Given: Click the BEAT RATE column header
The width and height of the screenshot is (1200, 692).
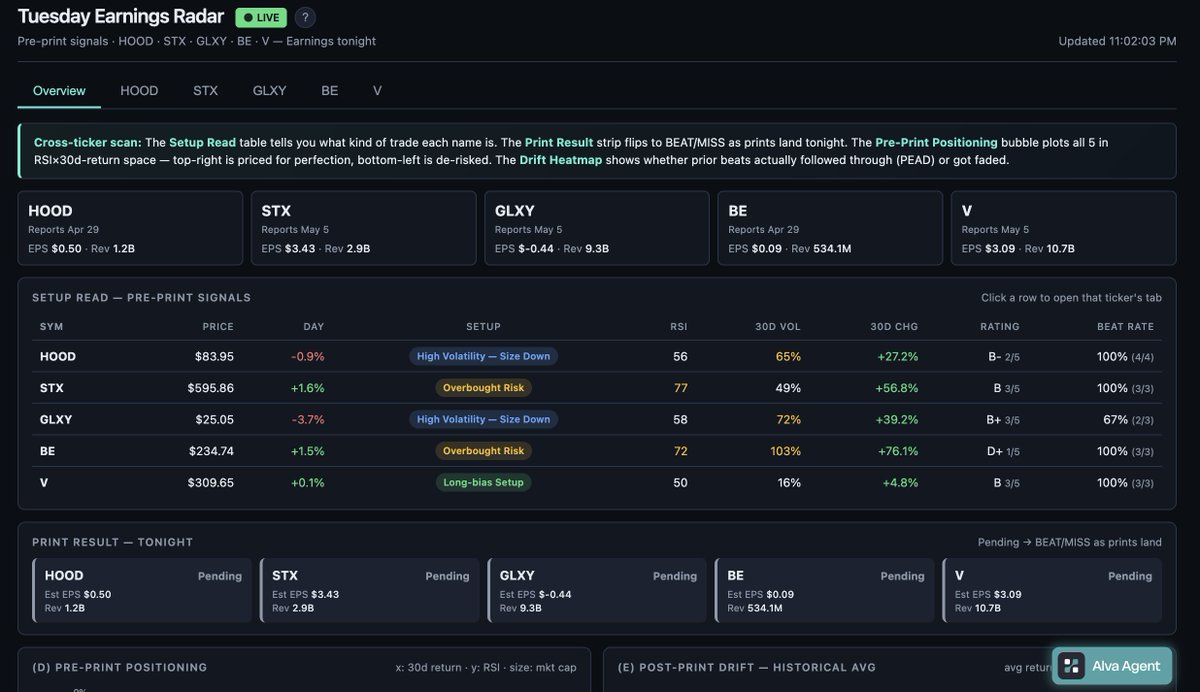Looking at the screenshot, I should point(1125,326).
